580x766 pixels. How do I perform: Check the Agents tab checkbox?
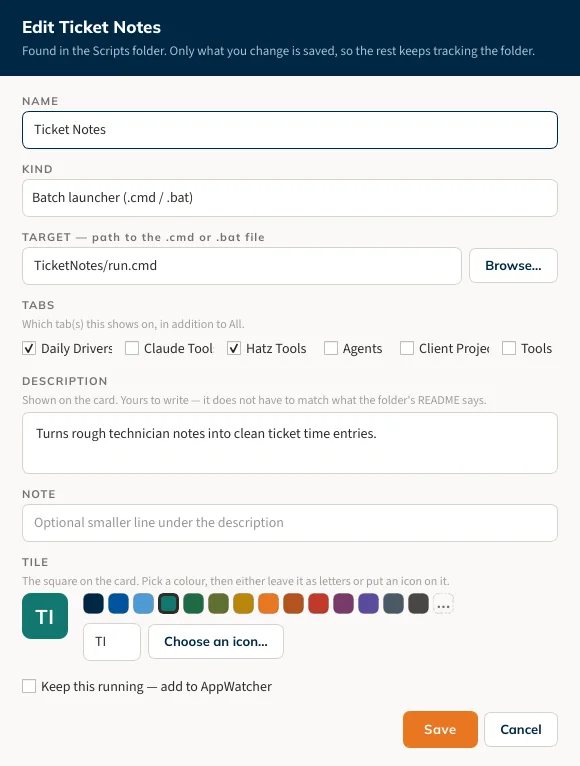331,348
